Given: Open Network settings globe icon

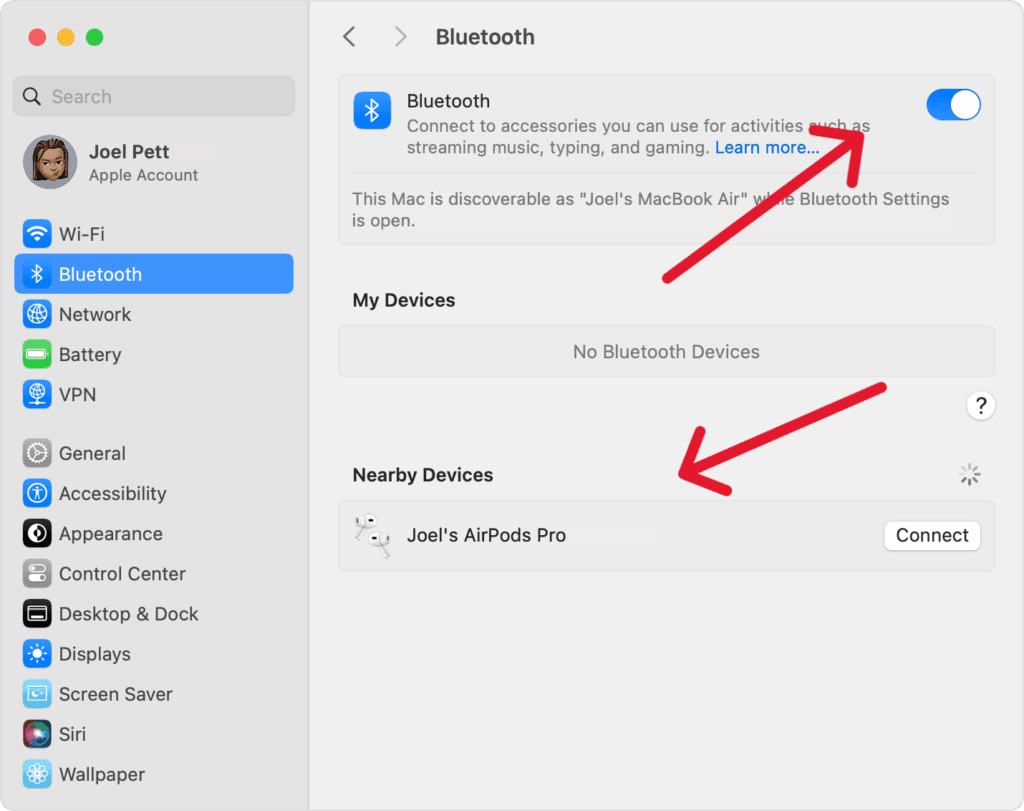Looking at the screenshot, I should [37, 314].
